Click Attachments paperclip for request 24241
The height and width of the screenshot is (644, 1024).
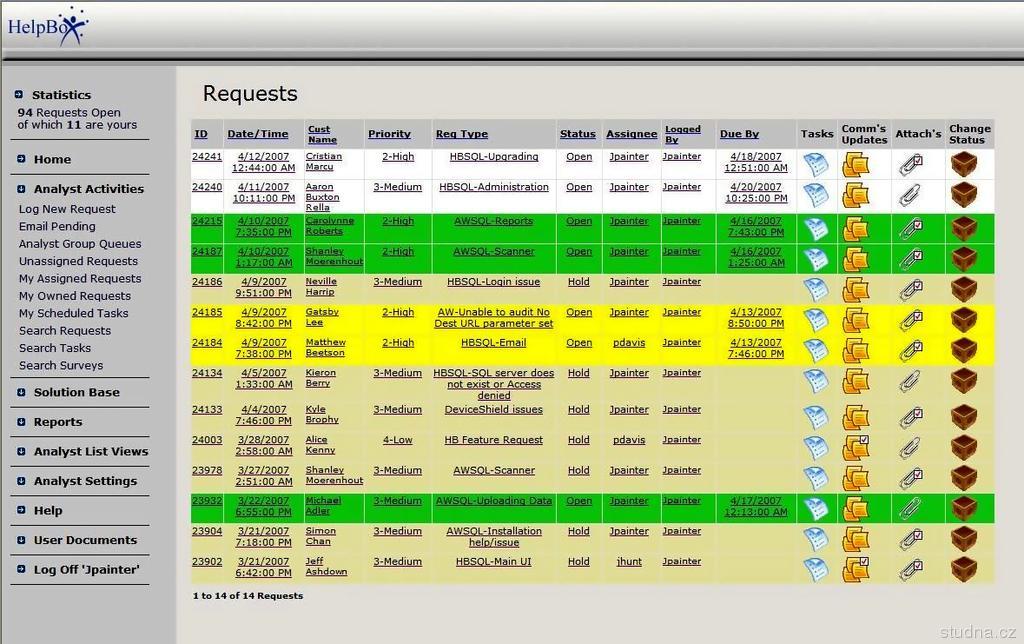point(910,165)
